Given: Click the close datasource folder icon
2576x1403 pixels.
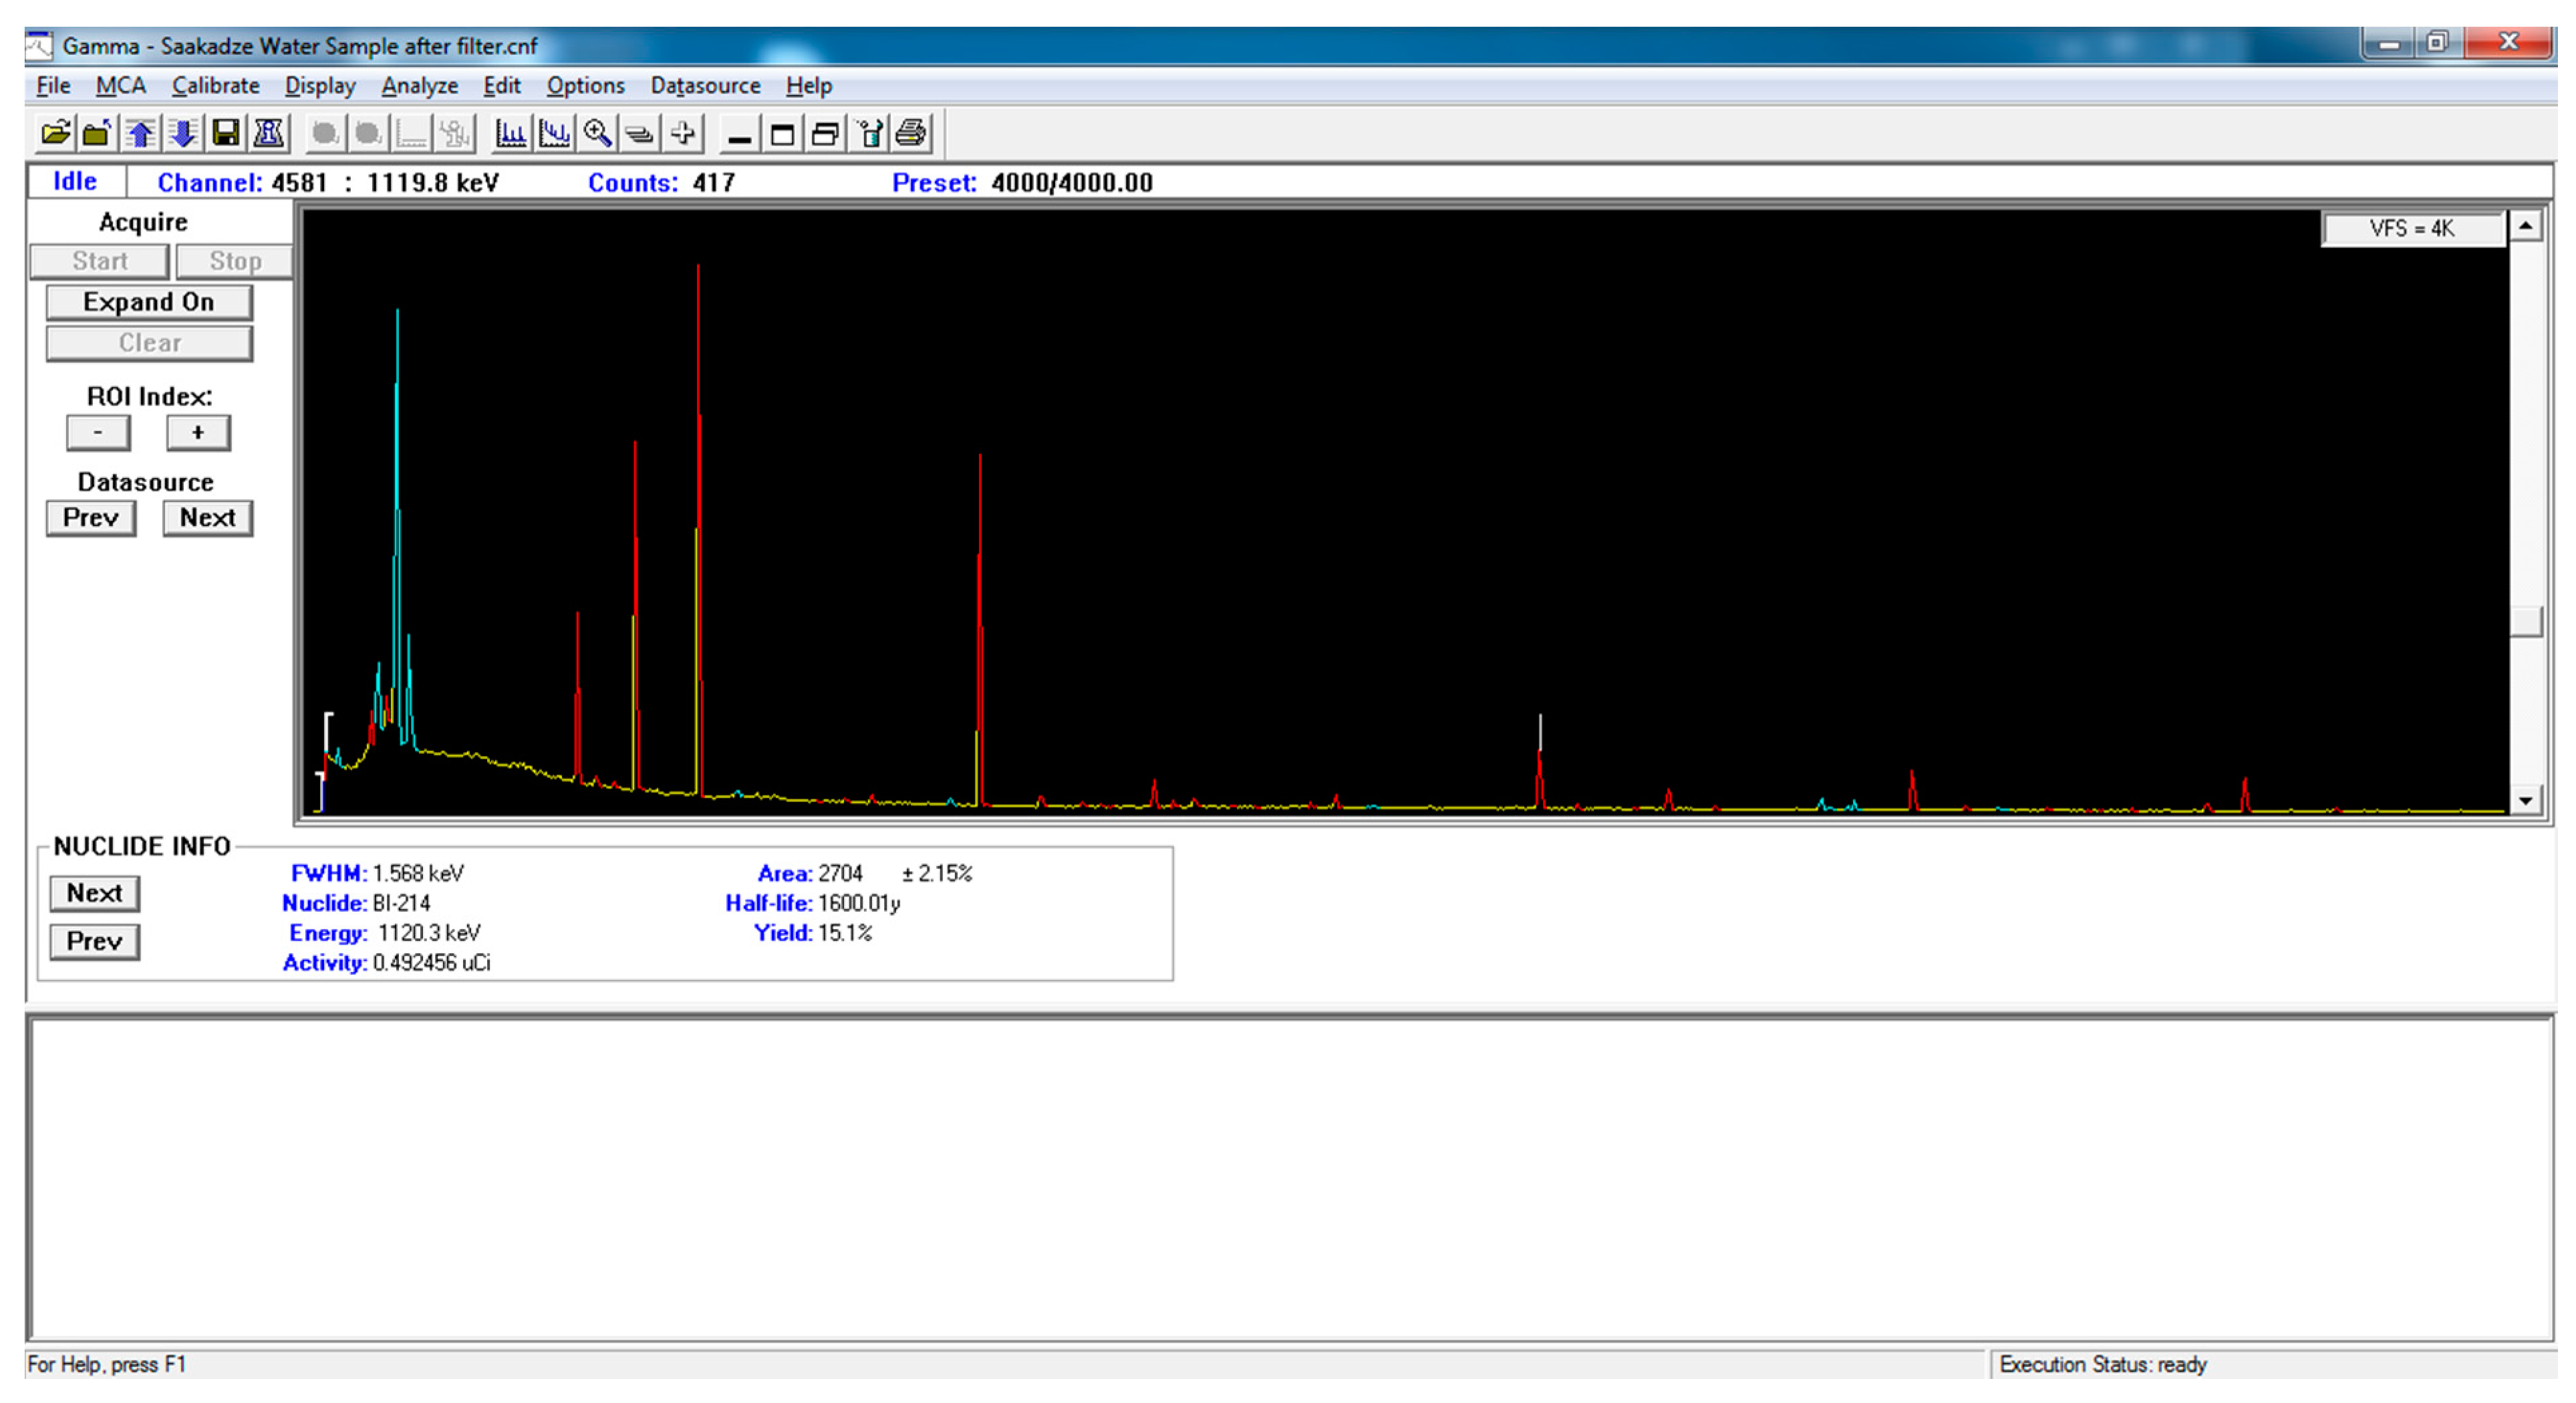Looking at the screenshot, I should pyautogui.click(x=97, y=133).
